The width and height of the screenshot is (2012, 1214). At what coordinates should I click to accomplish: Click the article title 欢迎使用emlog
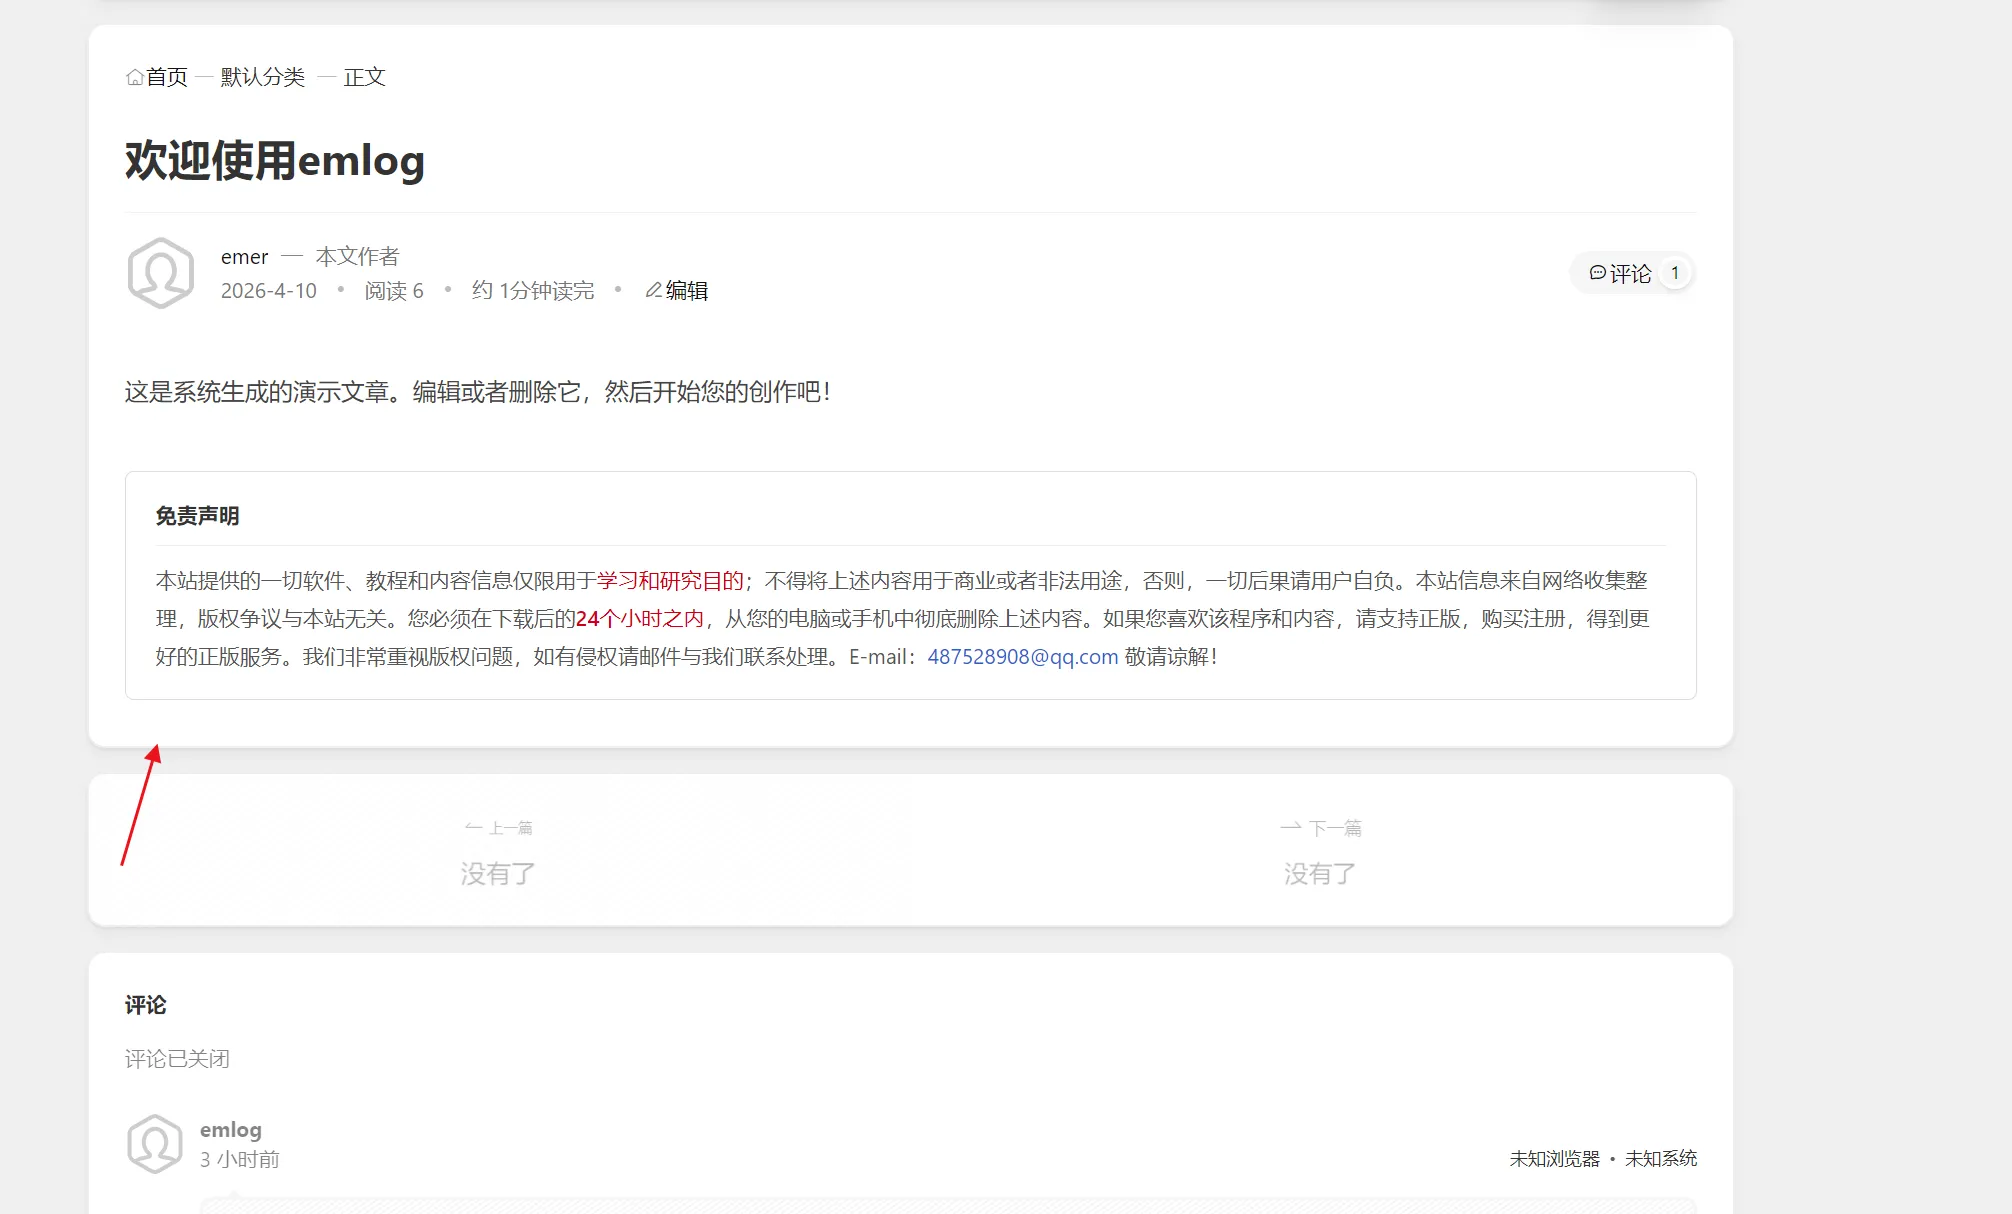click(274, 161)
